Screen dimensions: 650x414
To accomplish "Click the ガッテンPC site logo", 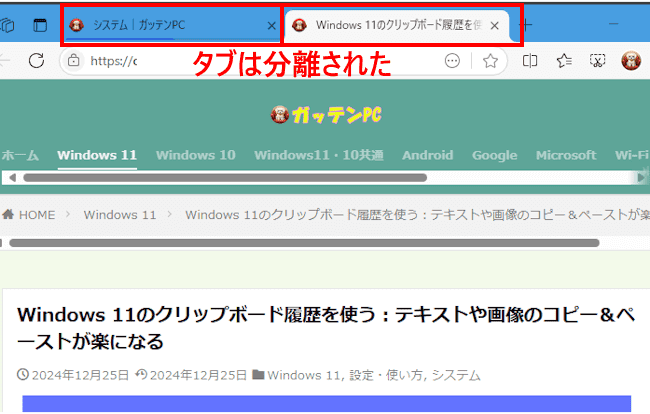I will (x=326, y=115).
